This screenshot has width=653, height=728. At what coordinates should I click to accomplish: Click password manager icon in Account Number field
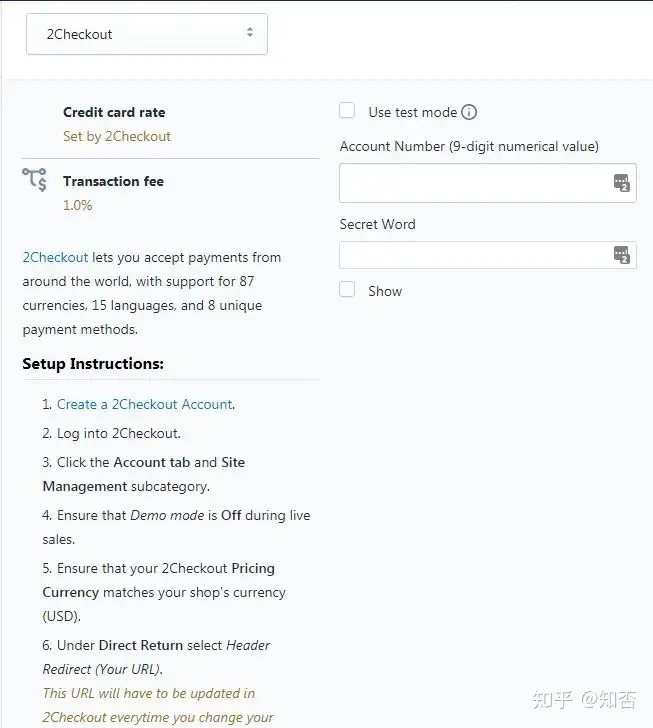[621, 183]
